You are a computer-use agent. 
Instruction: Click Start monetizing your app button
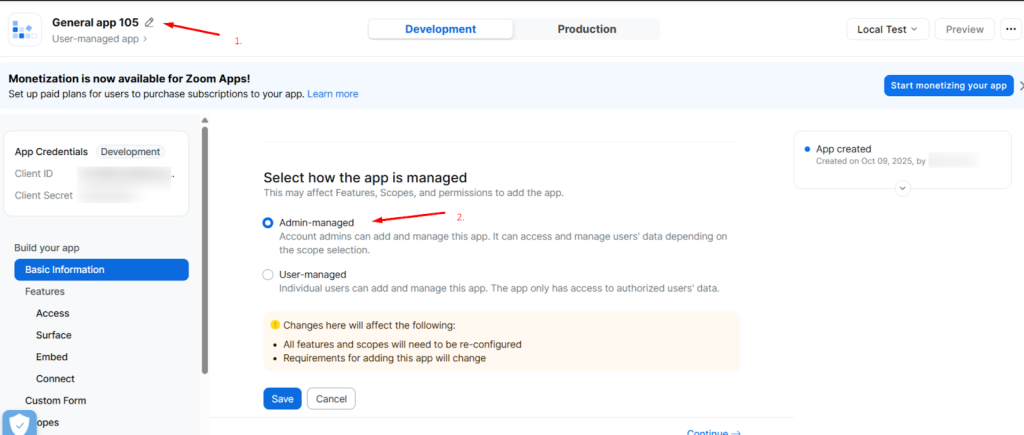pos(948,86)
